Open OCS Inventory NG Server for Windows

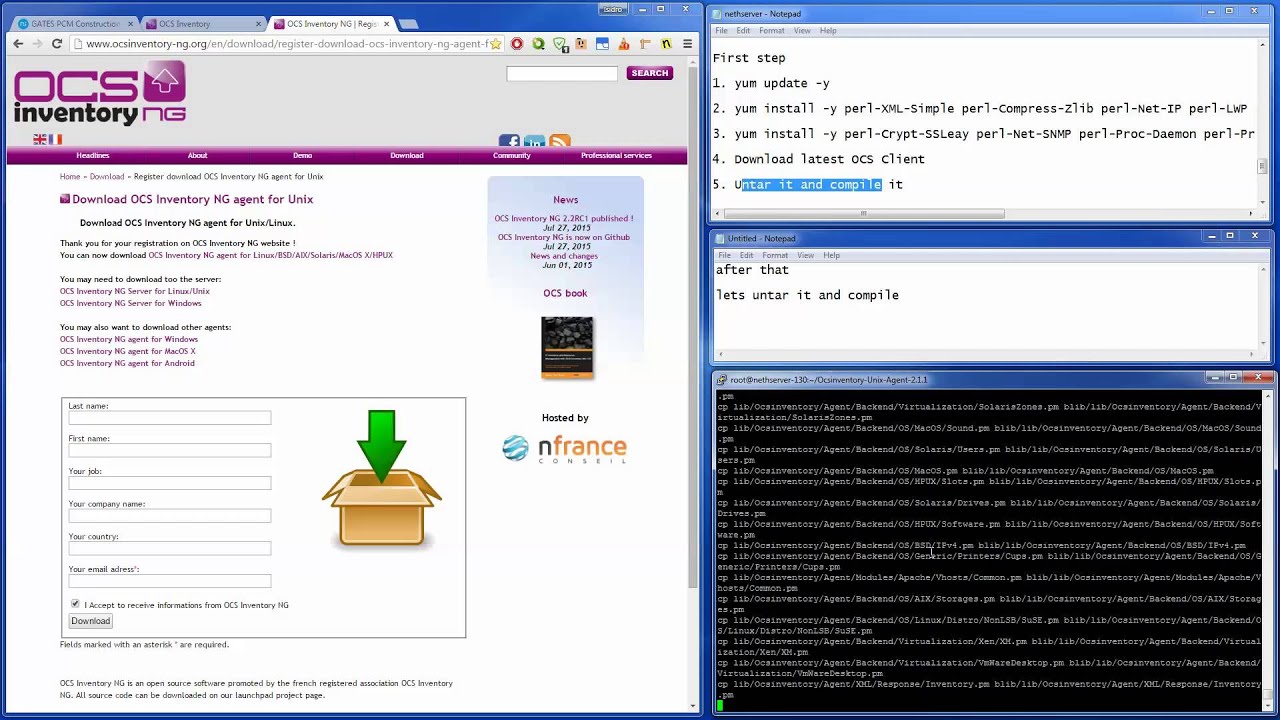point(130,303)
